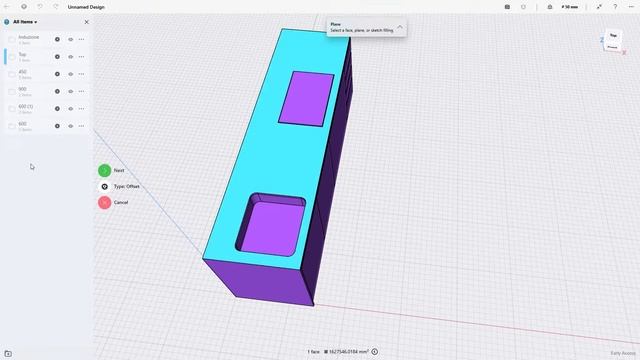Image resolution: width=640 pixels, height=360 pixels.
Task: Select the 600 (1) folder name
Action: [x=26, y=107]
